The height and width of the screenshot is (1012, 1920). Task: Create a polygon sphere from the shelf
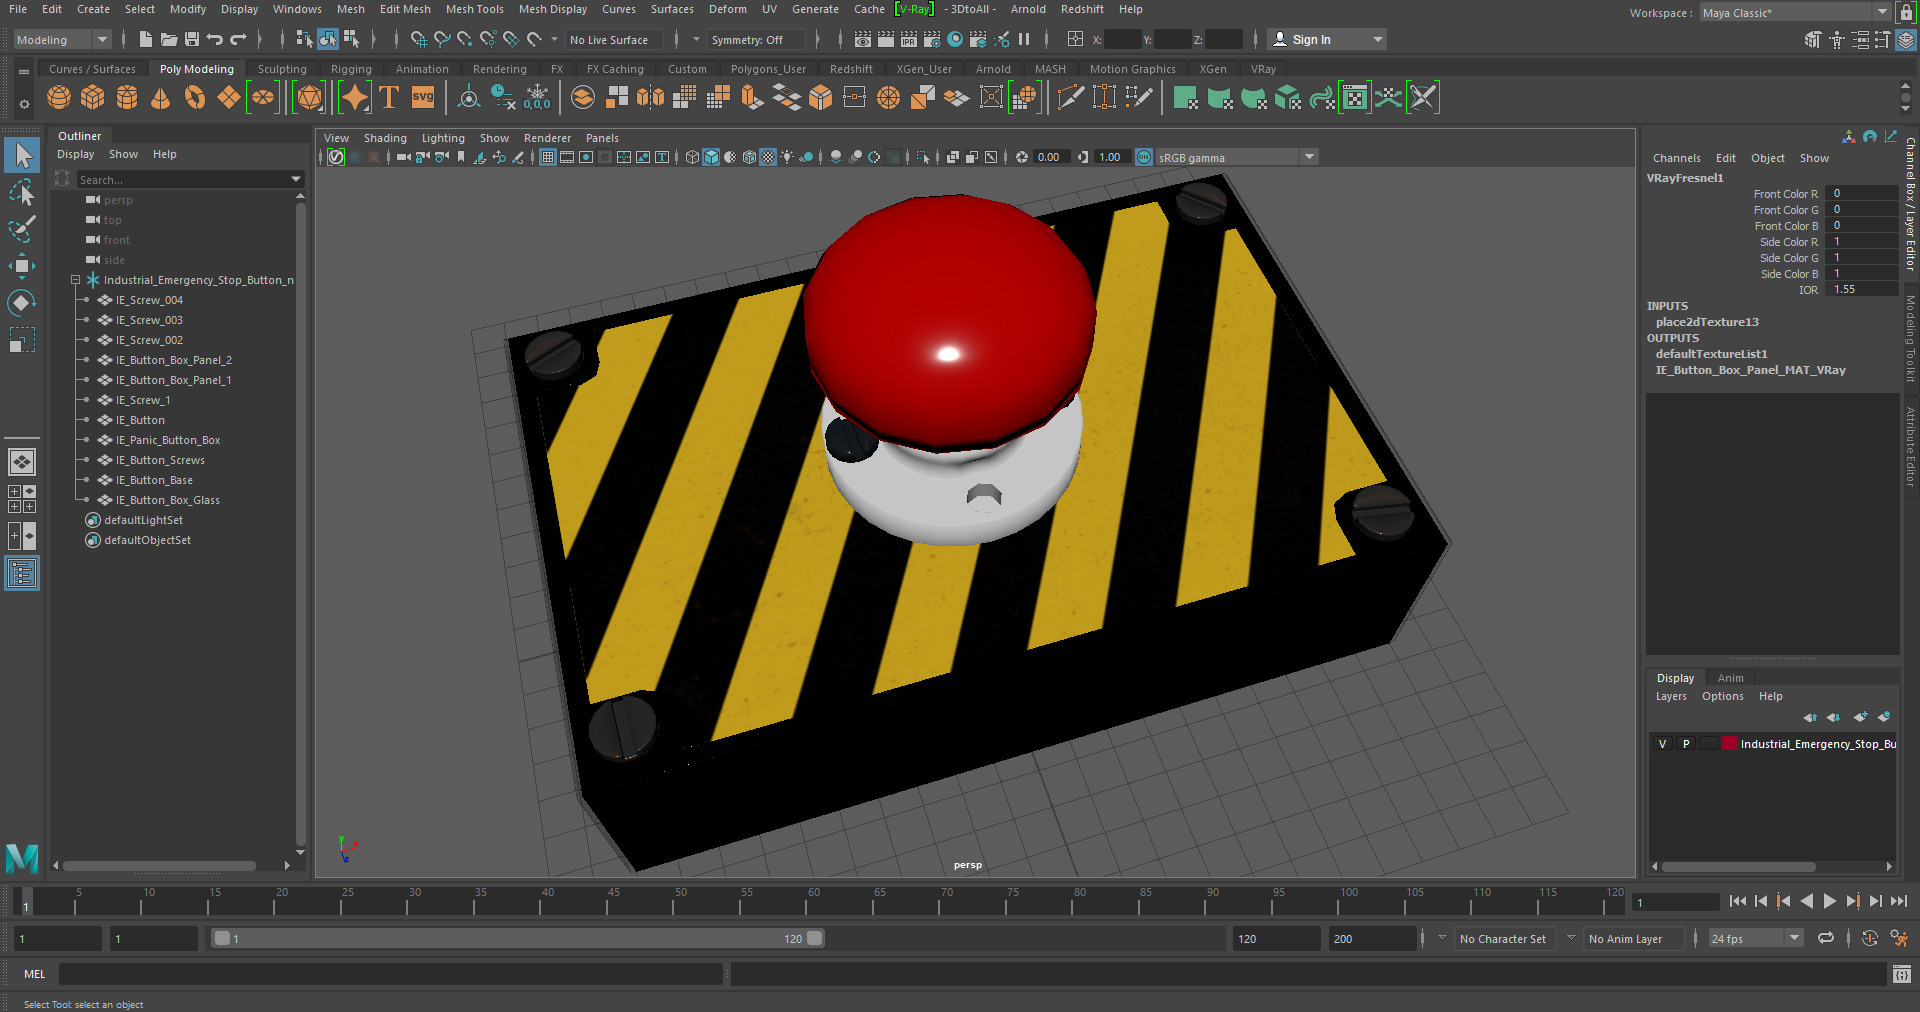pos(59,97)
